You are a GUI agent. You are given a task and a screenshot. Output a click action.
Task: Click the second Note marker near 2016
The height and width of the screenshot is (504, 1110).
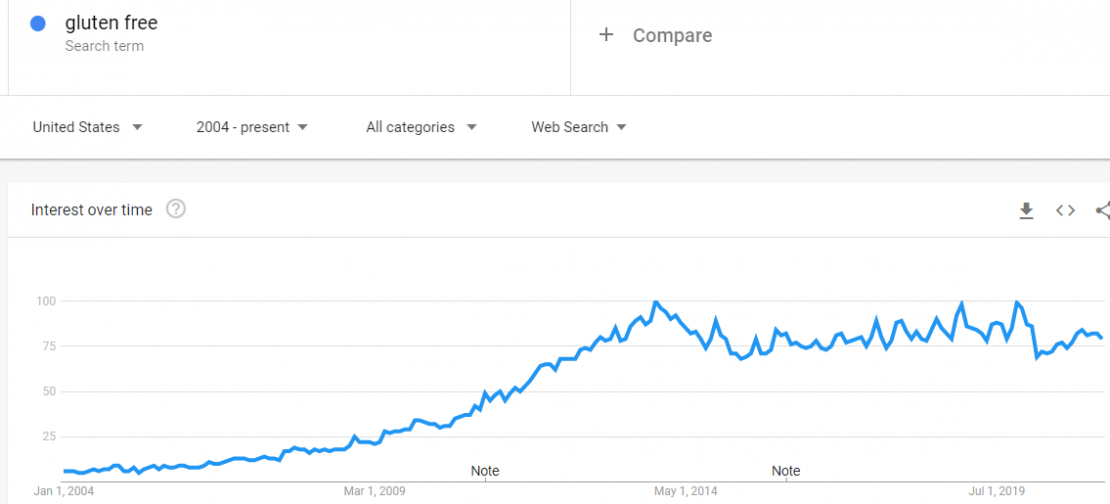[x=786, y=471]
